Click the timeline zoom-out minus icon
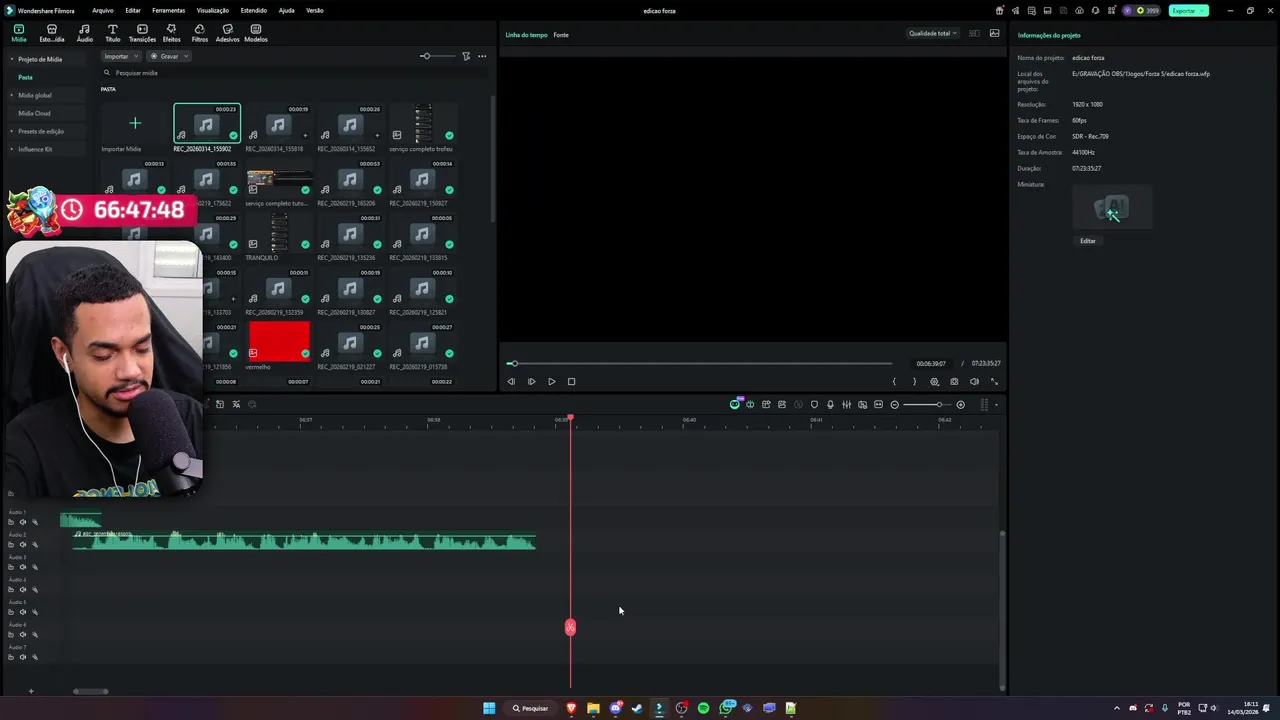 894,404
